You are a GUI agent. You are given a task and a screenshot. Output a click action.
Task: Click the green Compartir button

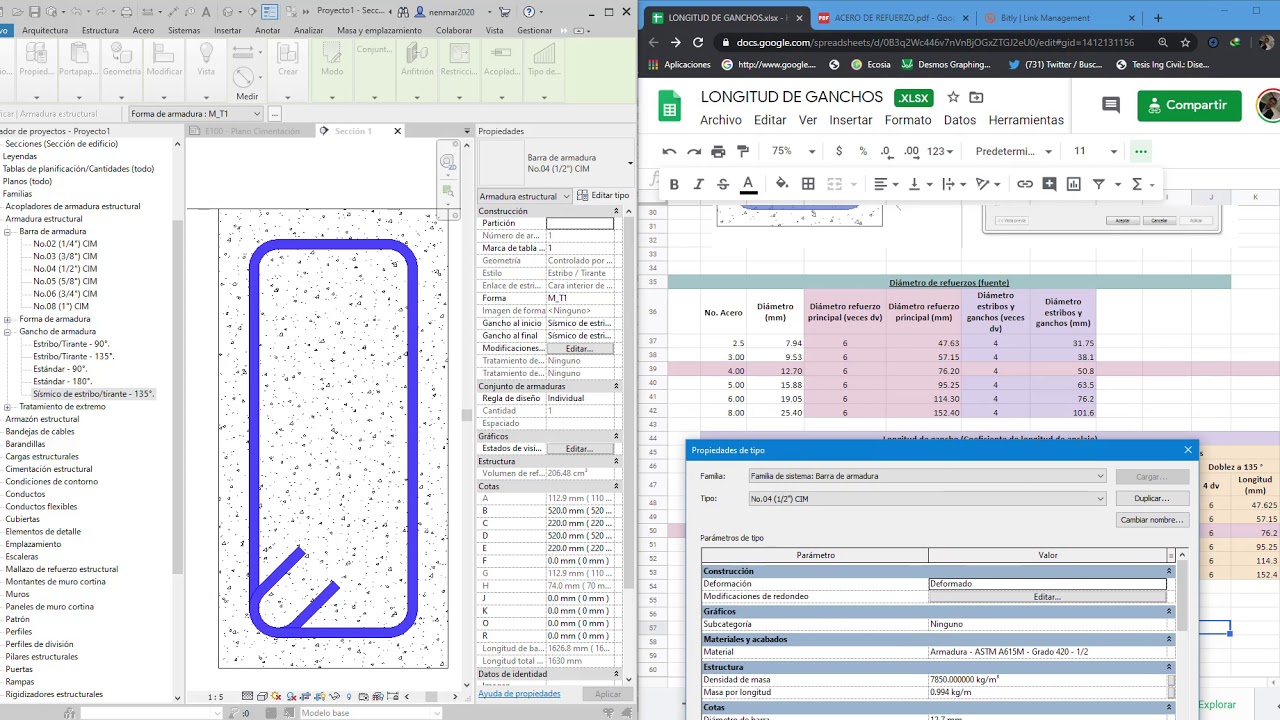point(1189,105)
